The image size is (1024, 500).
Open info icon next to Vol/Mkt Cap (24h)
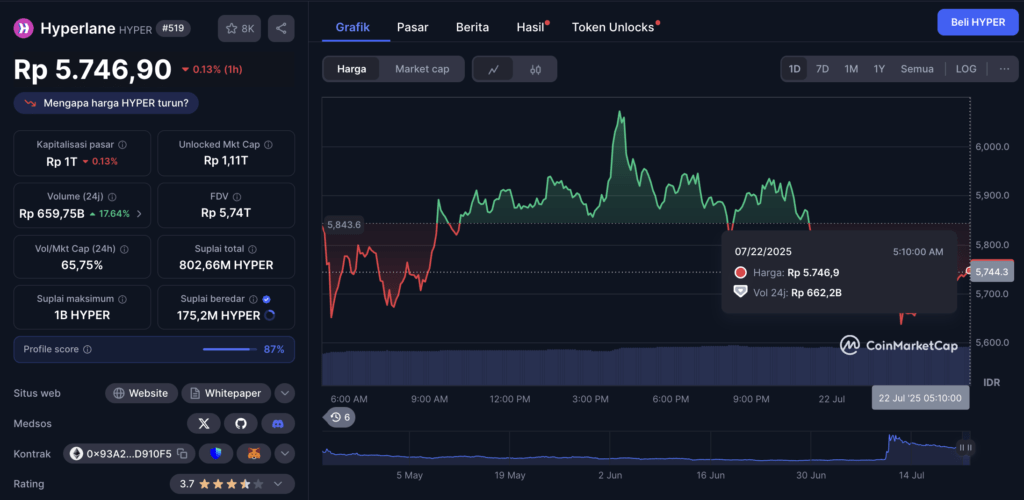124,249
